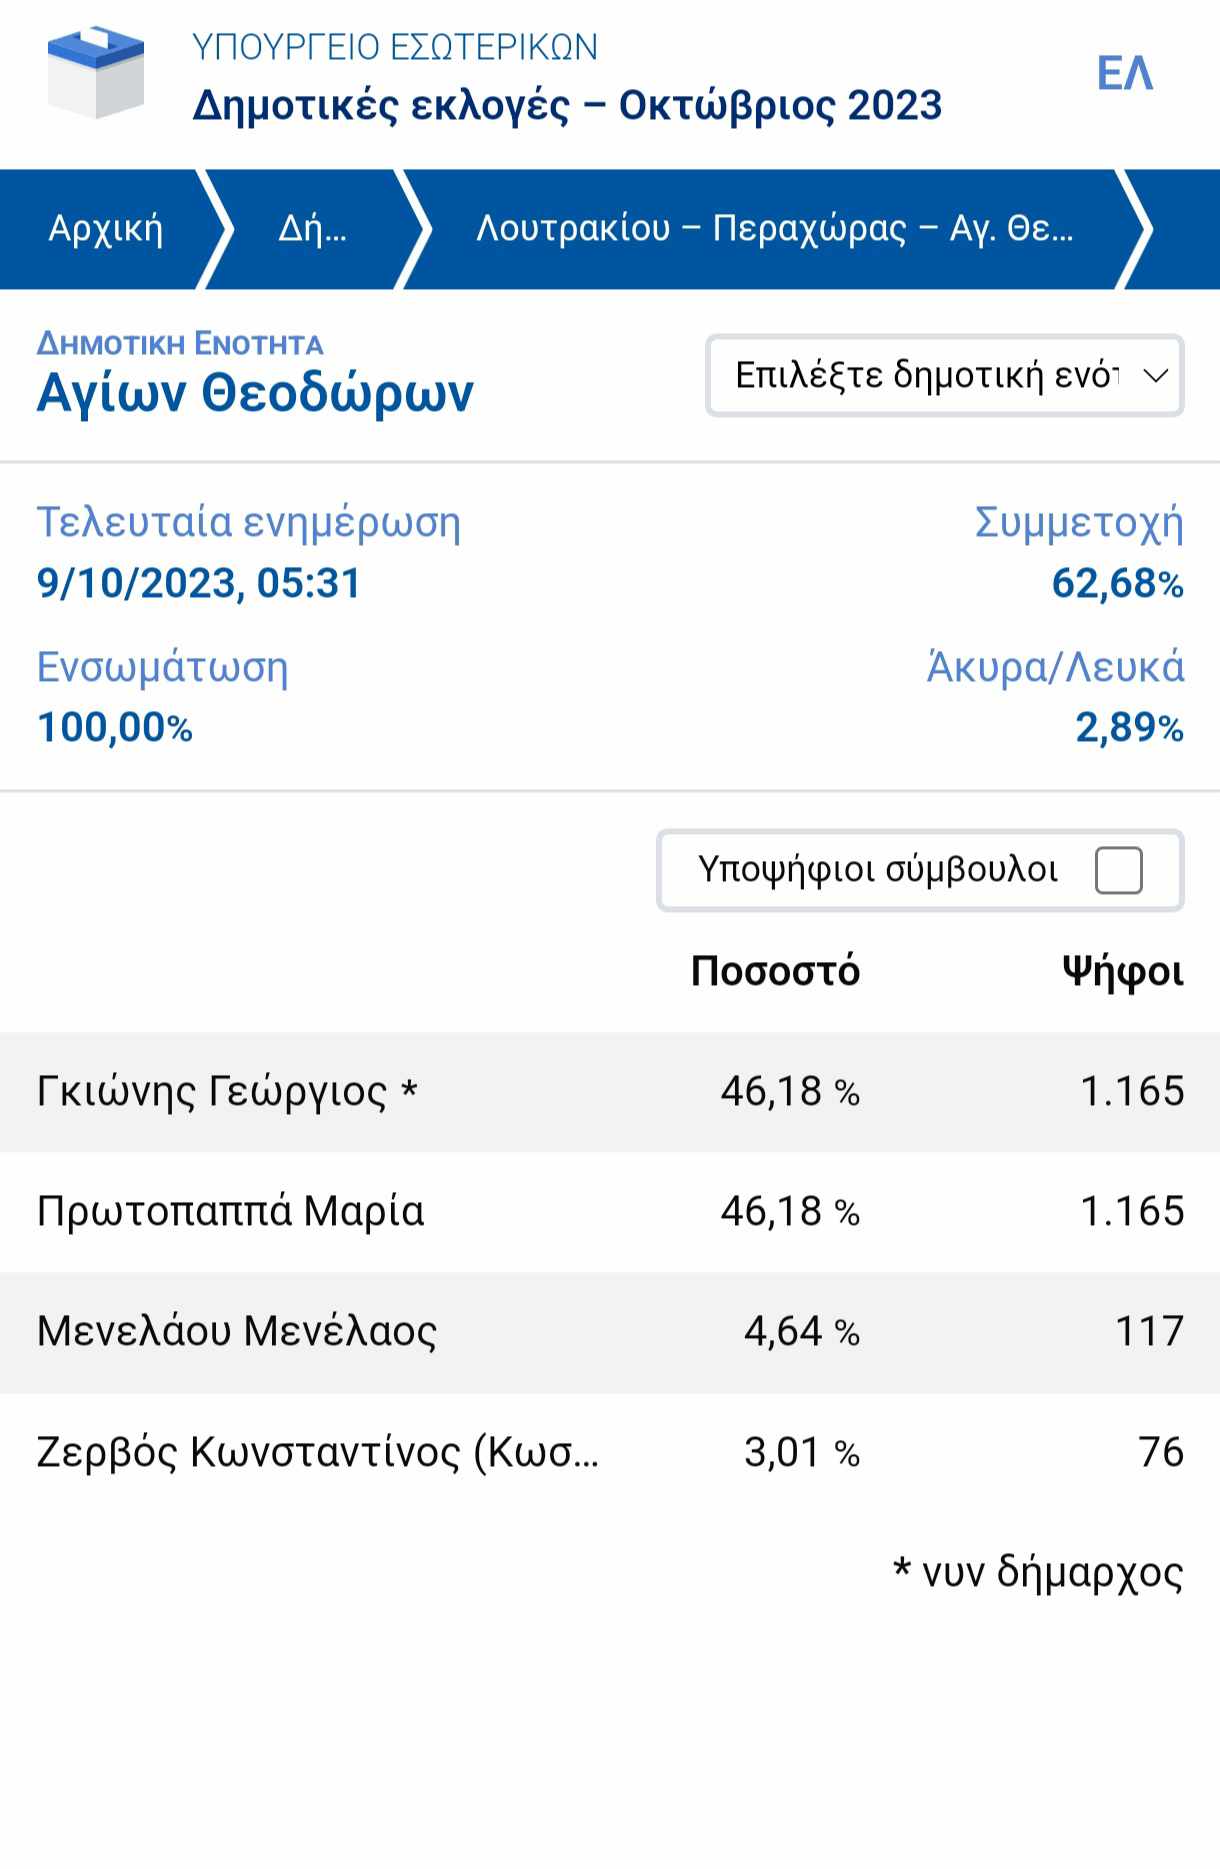The image size is (1220, 1869).
Task: Click the ΥΠΟΥΡΓΕΙΟ ΕΣΩΤΕΡΙΚΩΝ header text
Action: (395, 47)
